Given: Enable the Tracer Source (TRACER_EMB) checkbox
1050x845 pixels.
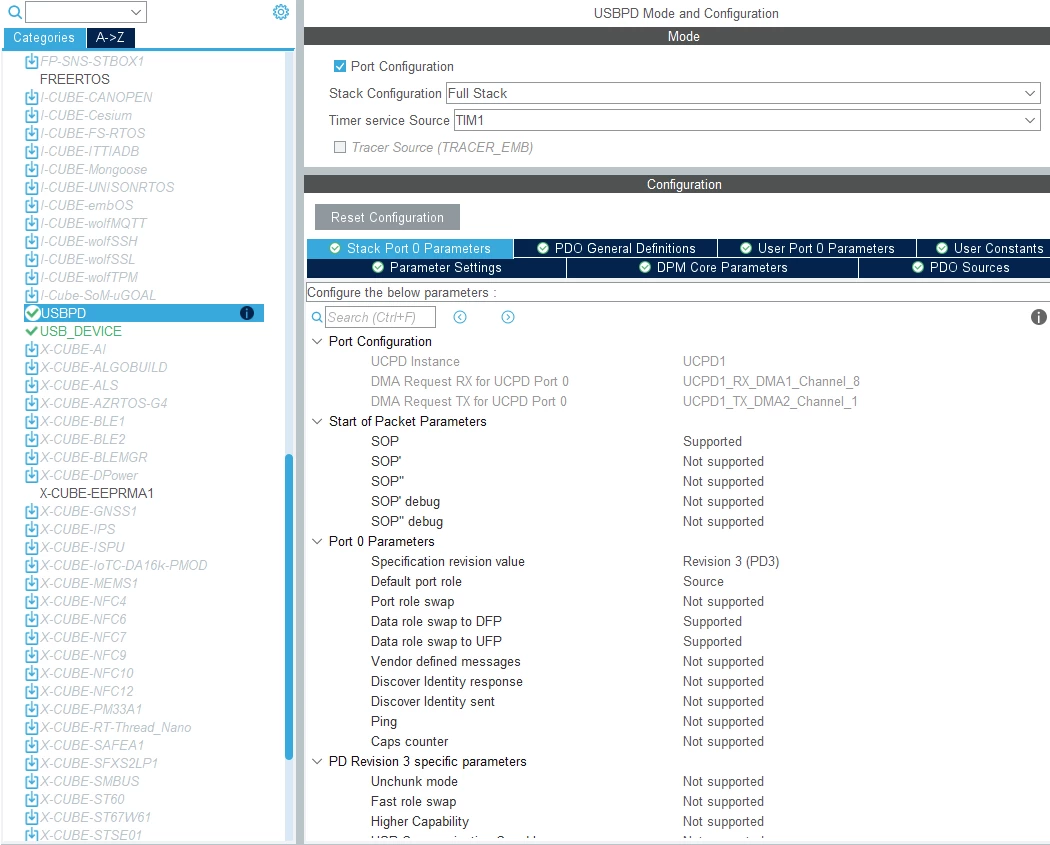Looking at the screenshot, I should [340, 147].
